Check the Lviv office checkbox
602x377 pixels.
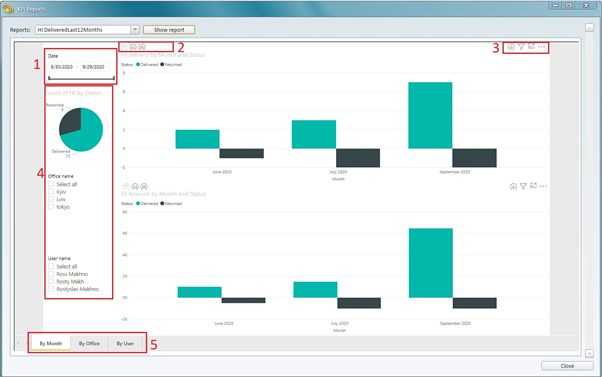(51, 199)
